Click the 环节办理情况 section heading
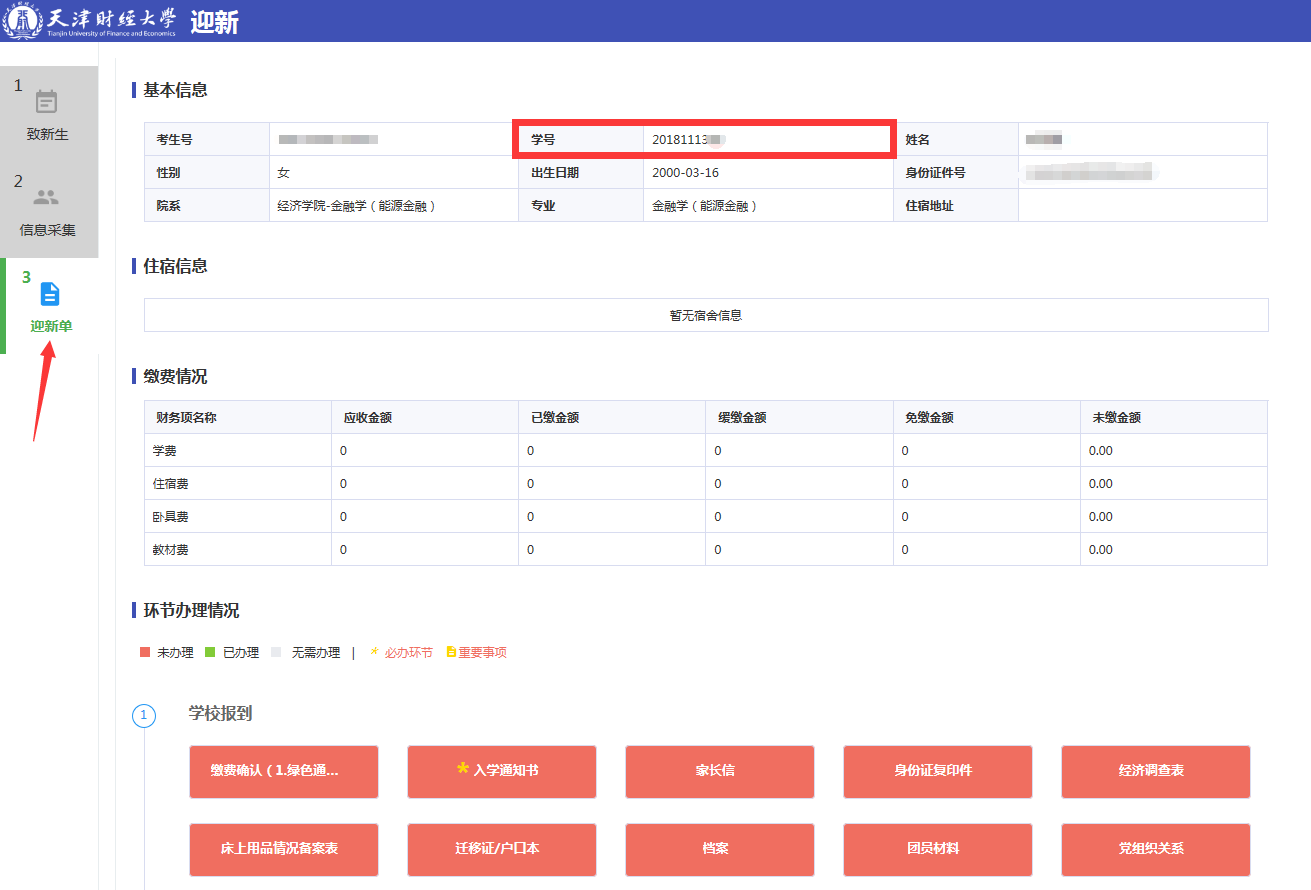Image resolution: width=1311 pixels, height=890 pixels. coord(192,611)
